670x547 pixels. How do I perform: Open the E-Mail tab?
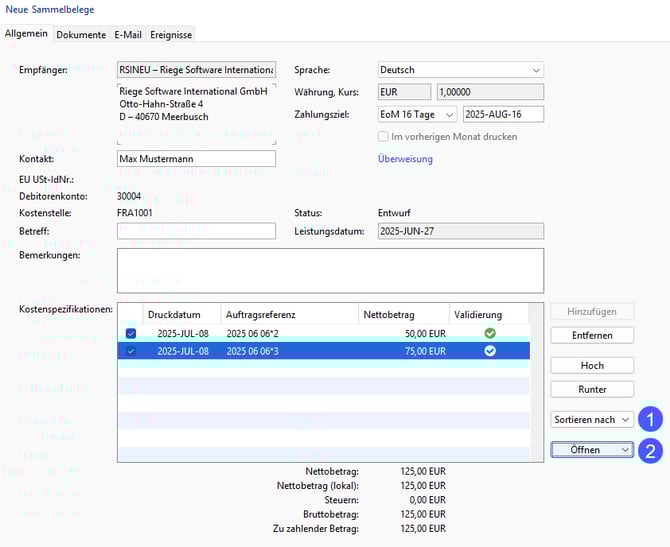click(128, 34)
